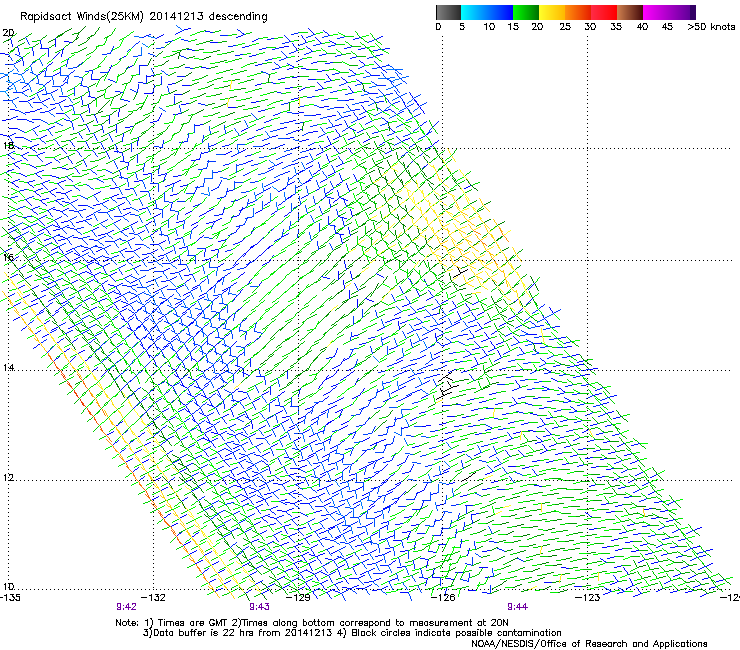The width and height of the screenshot is (740, 650).
Task: Click the longitude label '-126'
Action: (443, 597)
